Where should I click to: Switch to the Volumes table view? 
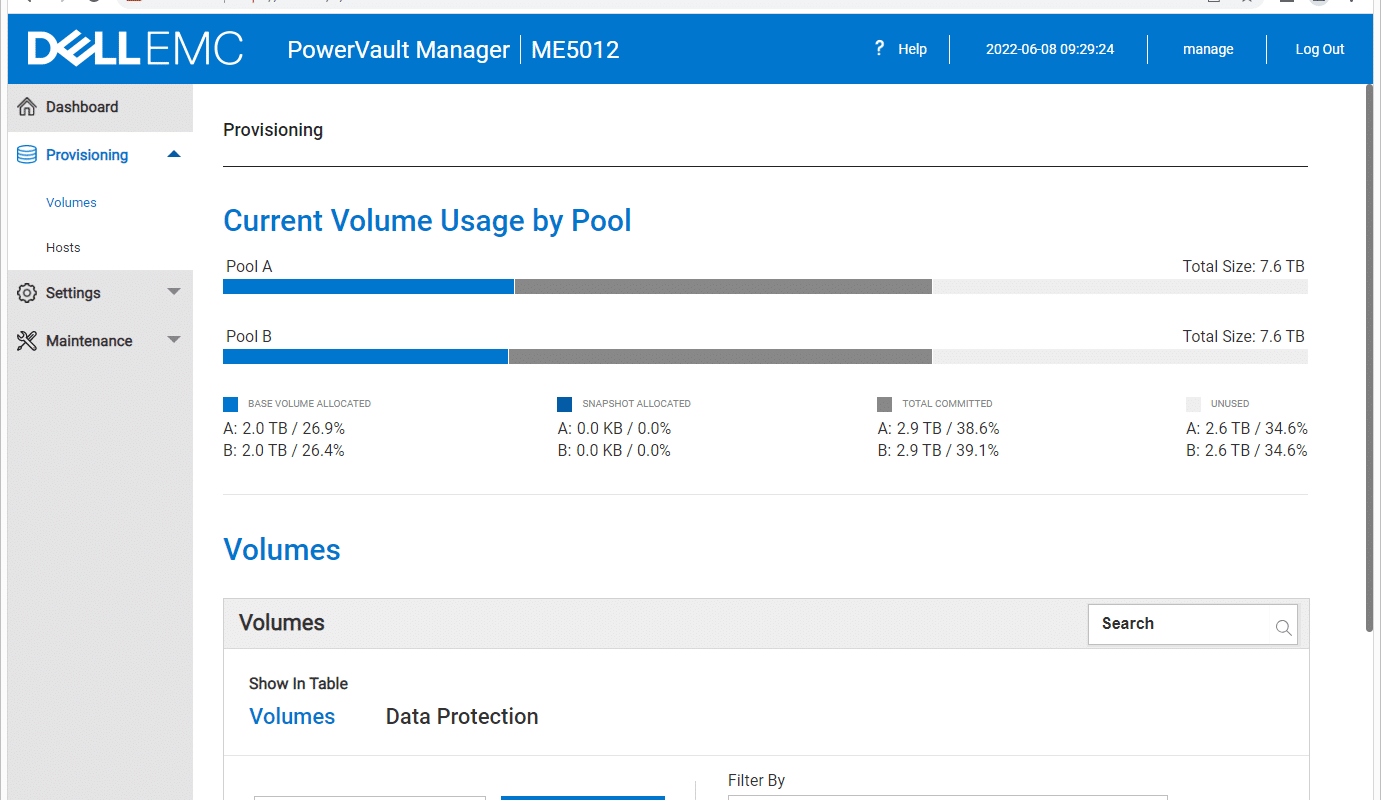tap(292, 717)
